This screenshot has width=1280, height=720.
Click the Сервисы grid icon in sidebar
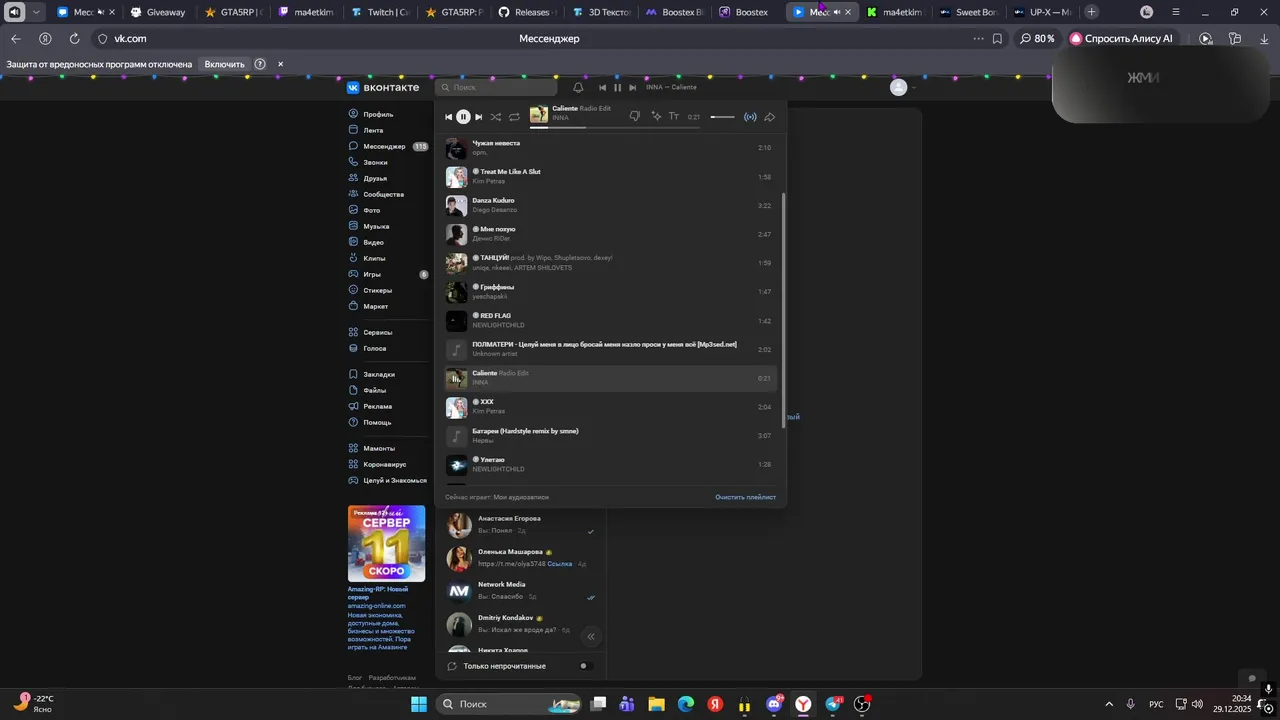(353, 332)
